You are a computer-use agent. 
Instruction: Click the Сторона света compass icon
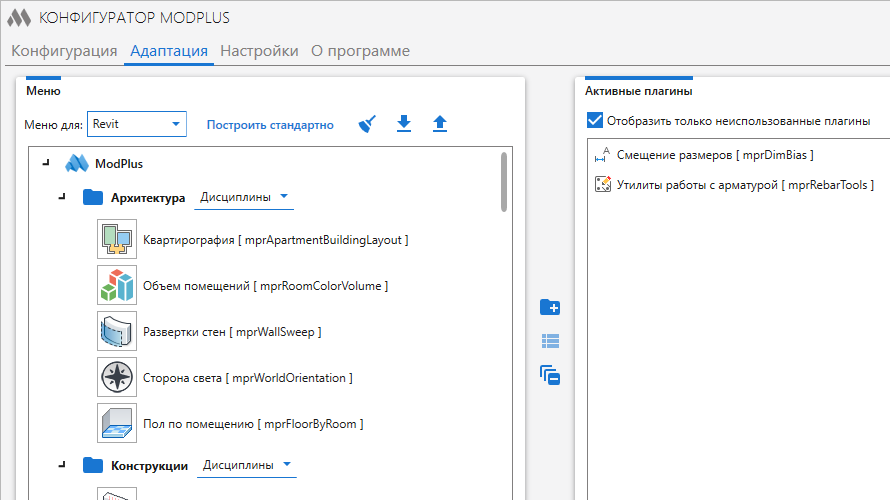click(x=117, y=377)
